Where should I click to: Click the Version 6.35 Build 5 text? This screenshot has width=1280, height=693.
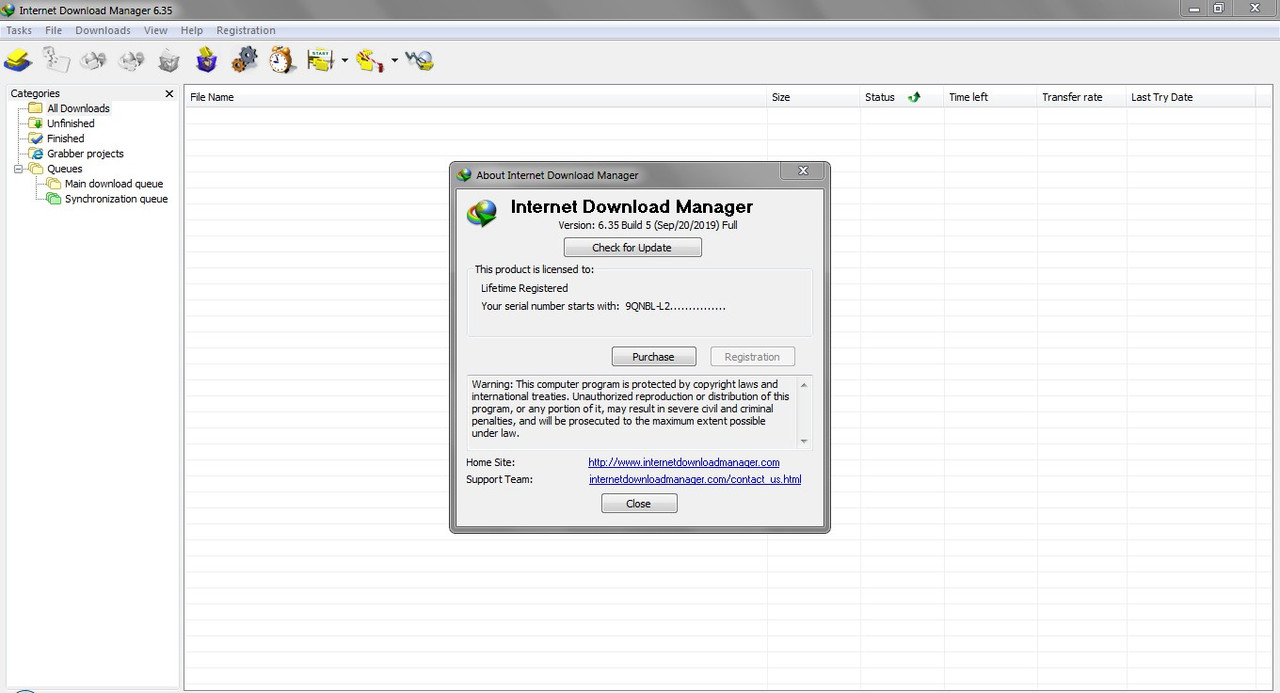(x=648, y=225)
